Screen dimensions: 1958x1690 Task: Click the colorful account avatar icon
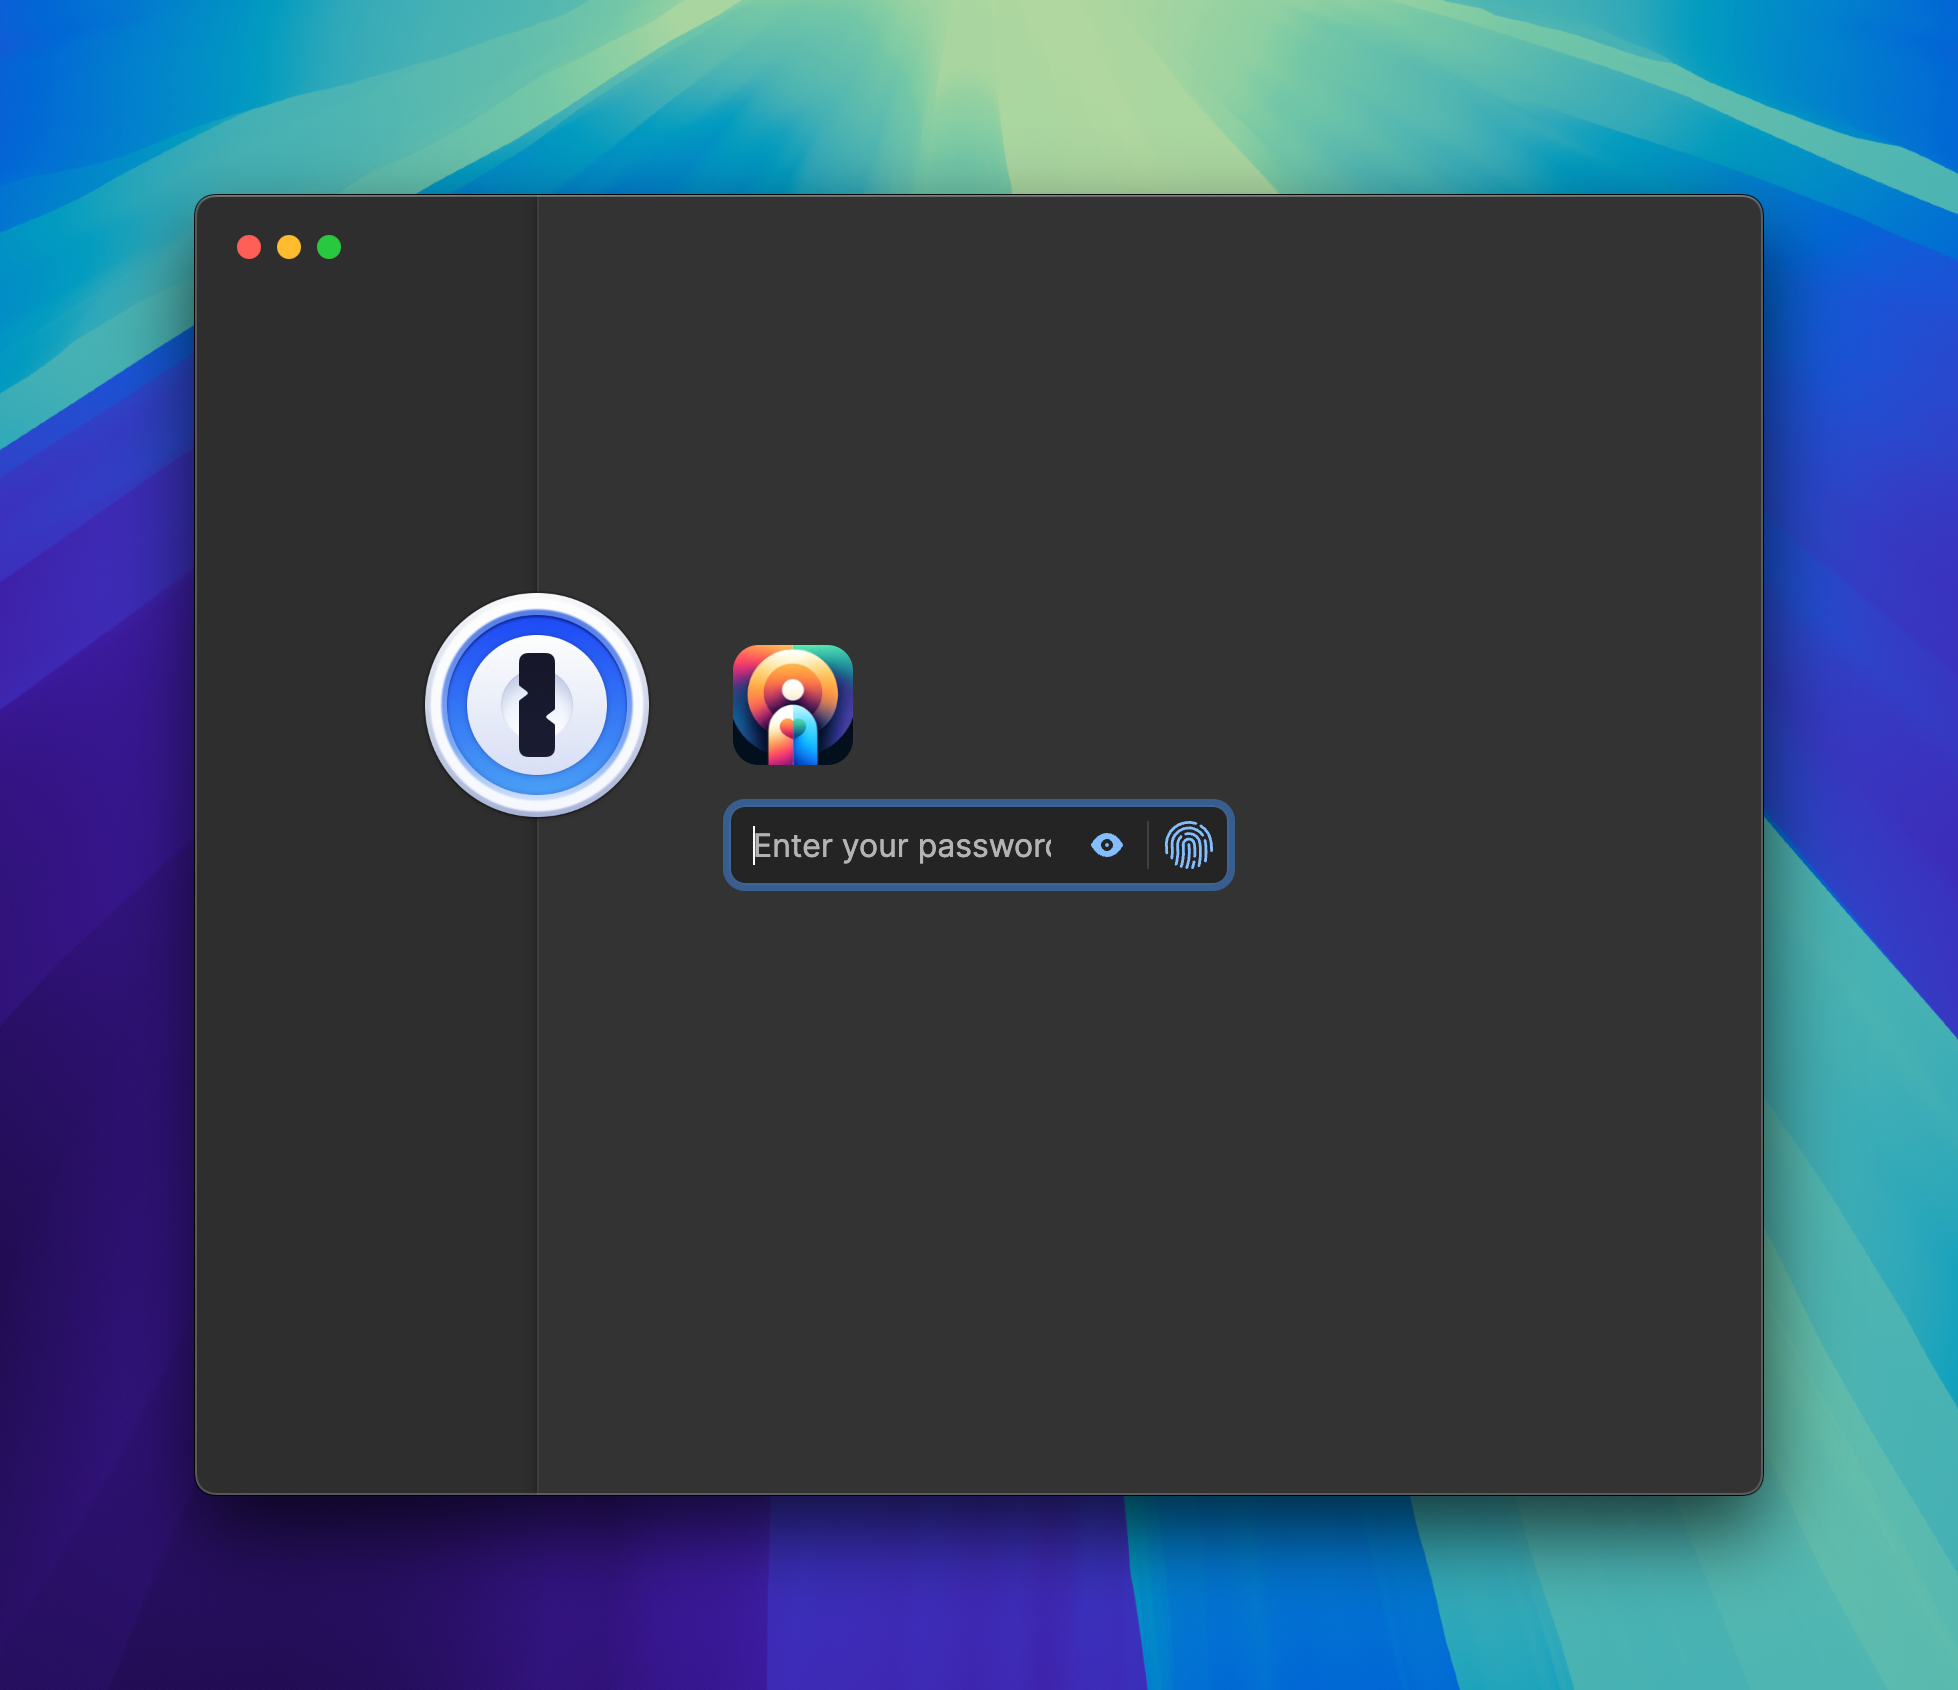[793, 705]
